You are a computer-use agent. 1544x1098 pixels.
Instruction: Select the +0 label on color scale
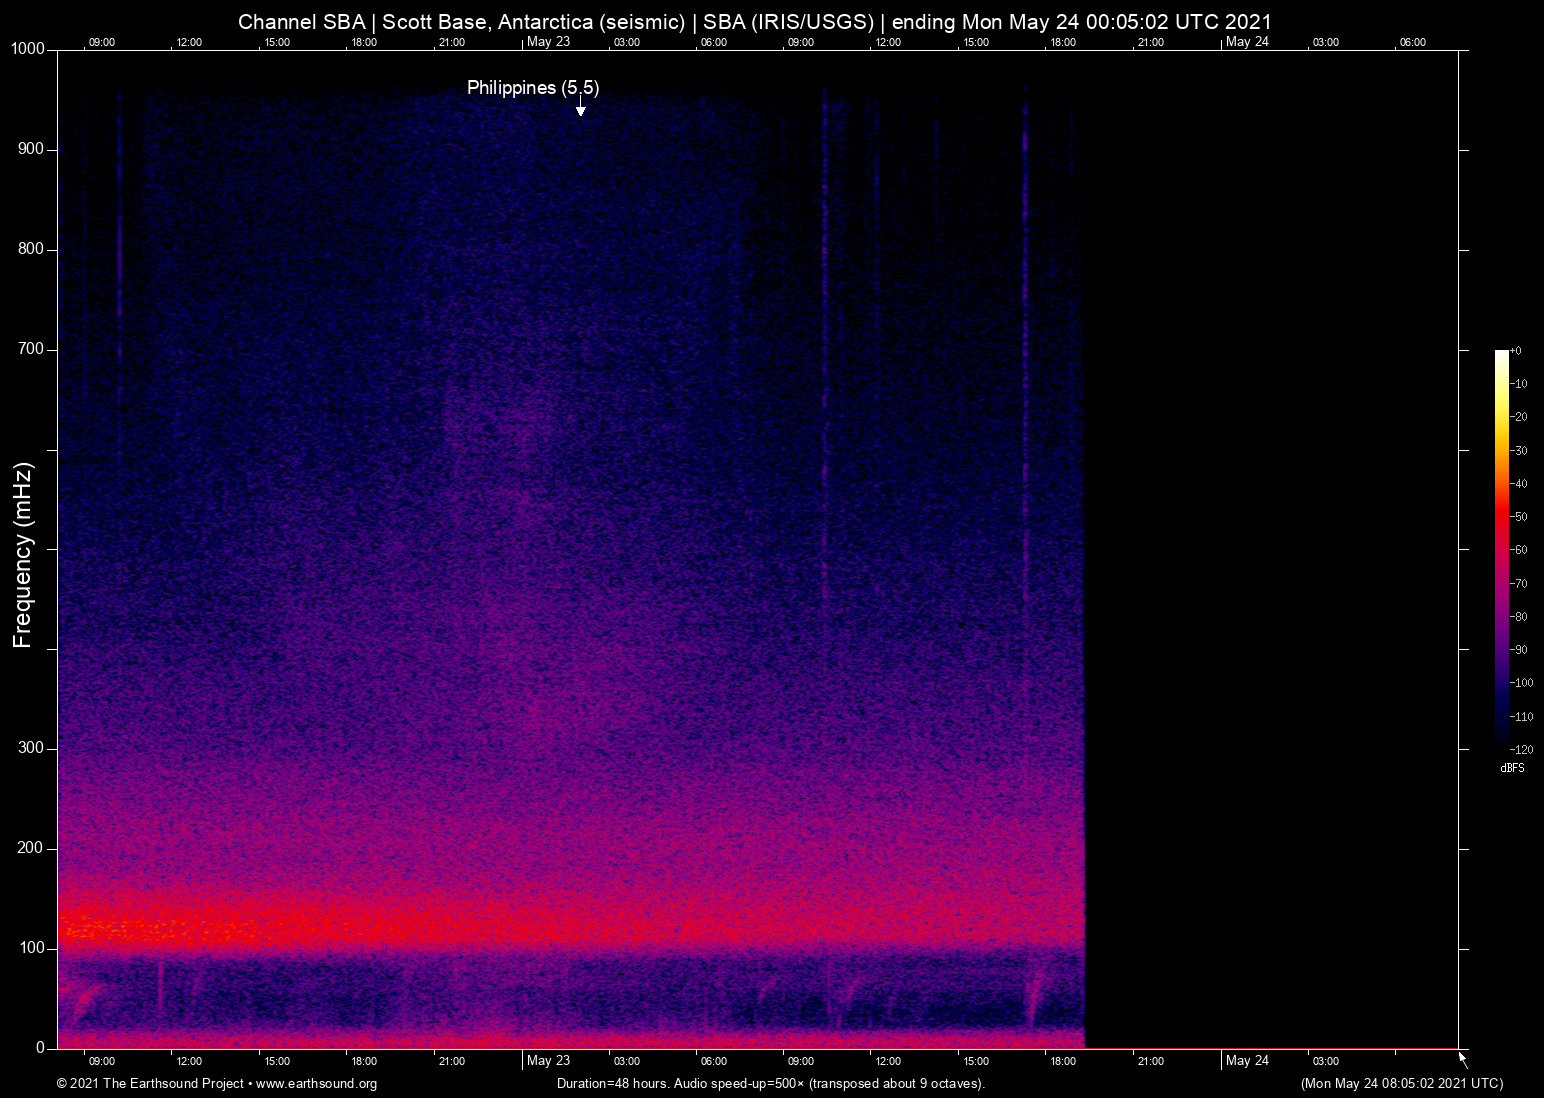[1516, 351]
